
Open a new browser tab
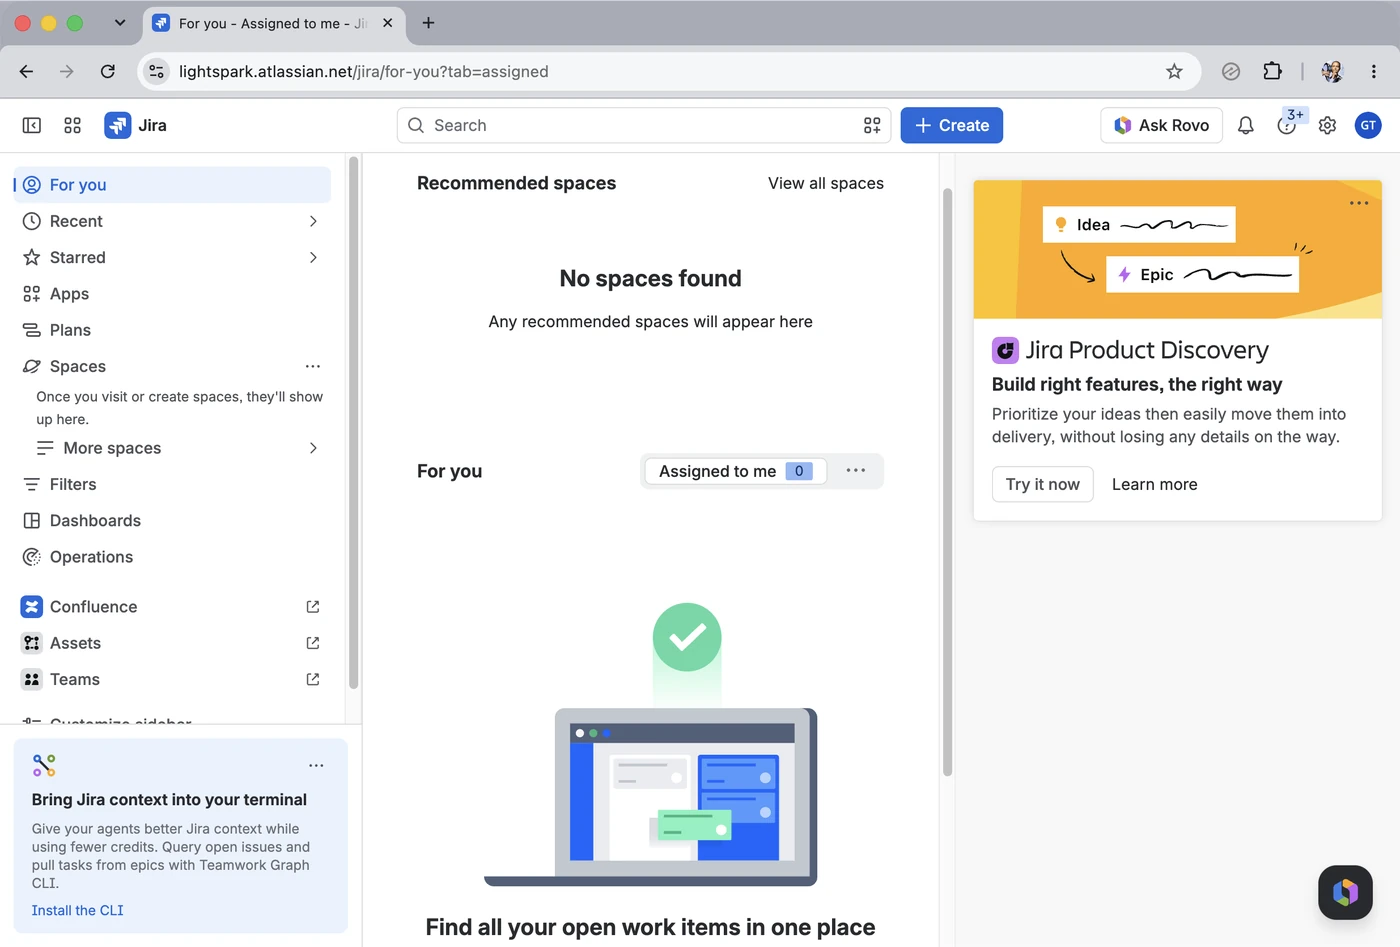(428, 23)
